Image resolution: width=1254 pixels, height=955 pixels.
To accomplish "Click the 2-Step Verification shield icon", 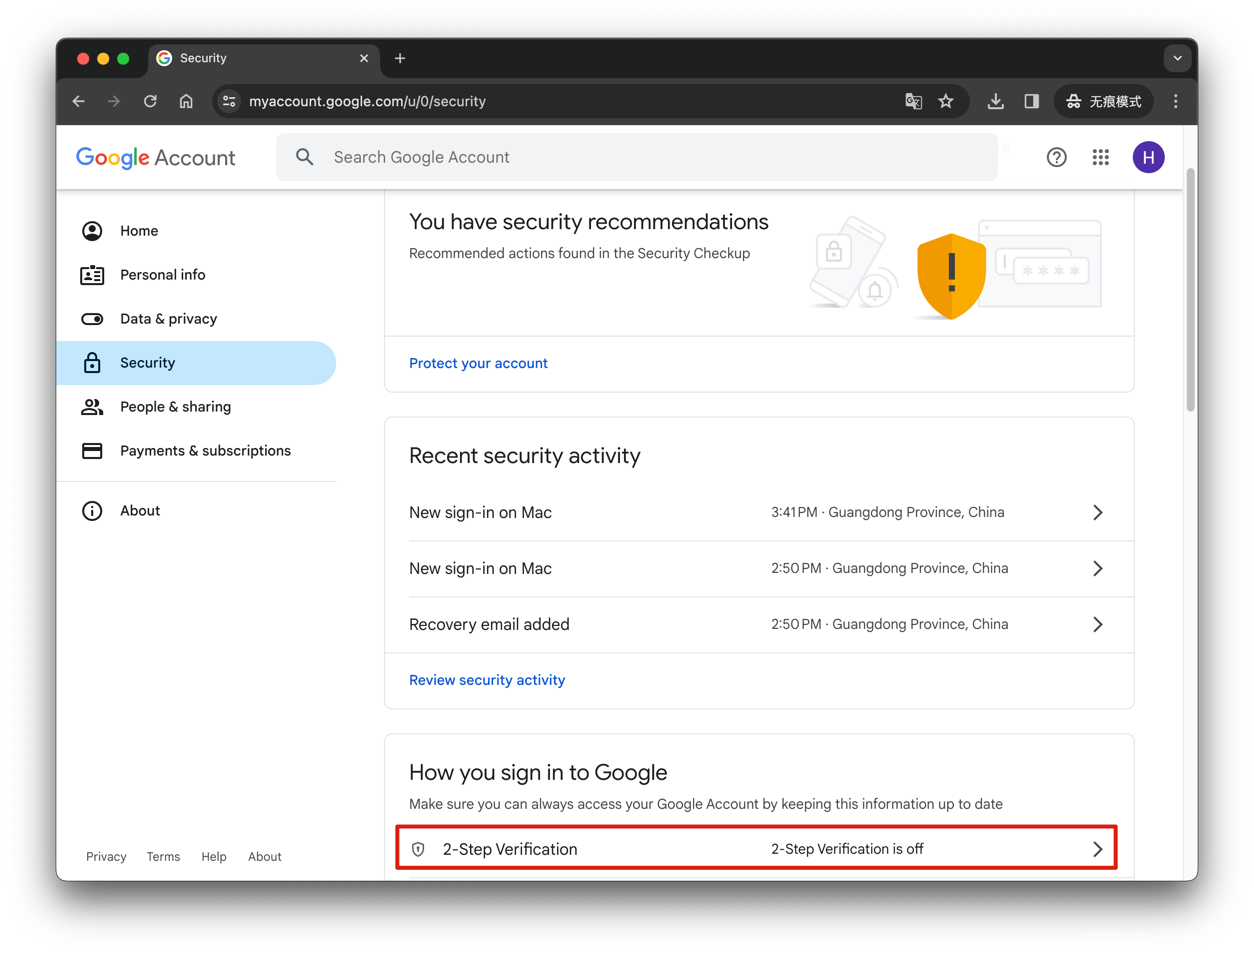I will 418,849.
